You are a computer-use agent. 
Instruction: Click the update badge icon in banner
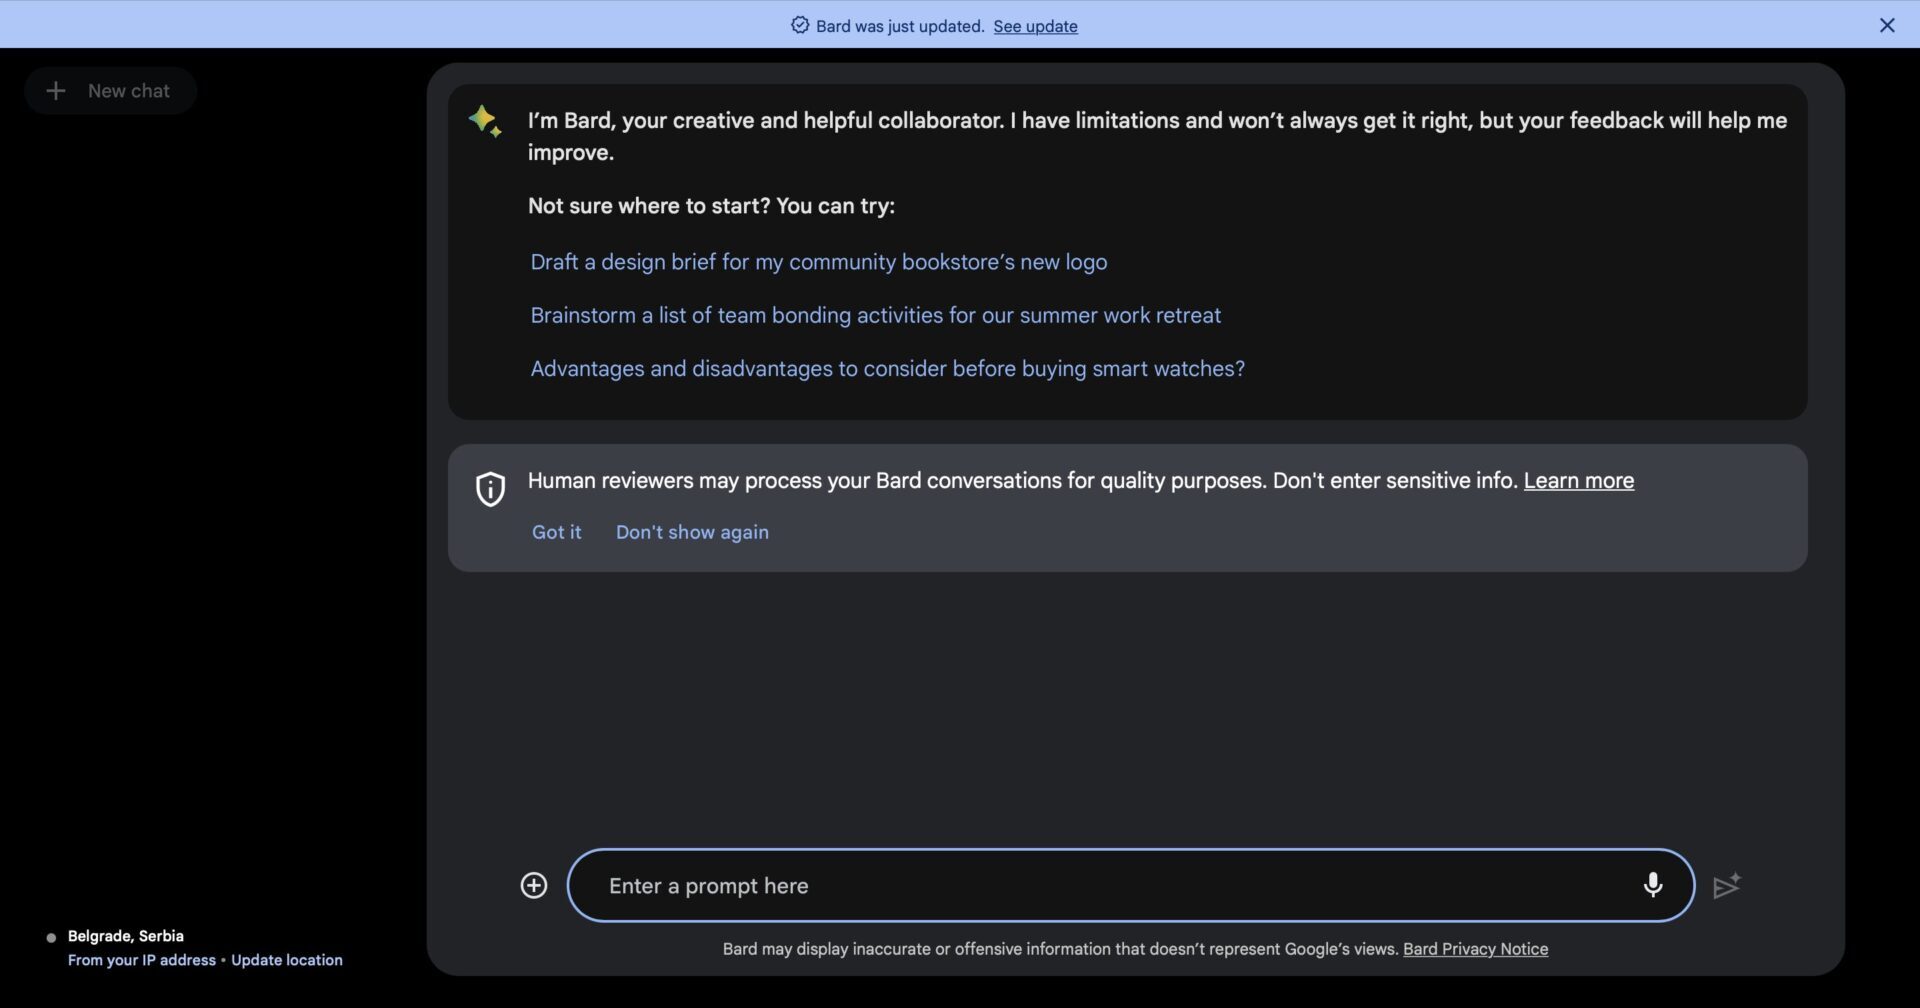(800, 26)
